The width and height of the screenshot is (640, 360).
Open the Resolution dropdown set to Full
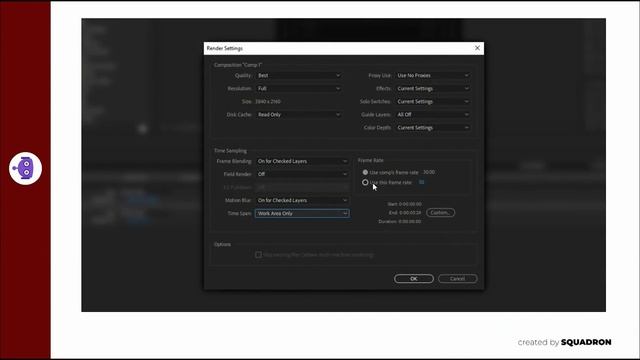(299, 89)
